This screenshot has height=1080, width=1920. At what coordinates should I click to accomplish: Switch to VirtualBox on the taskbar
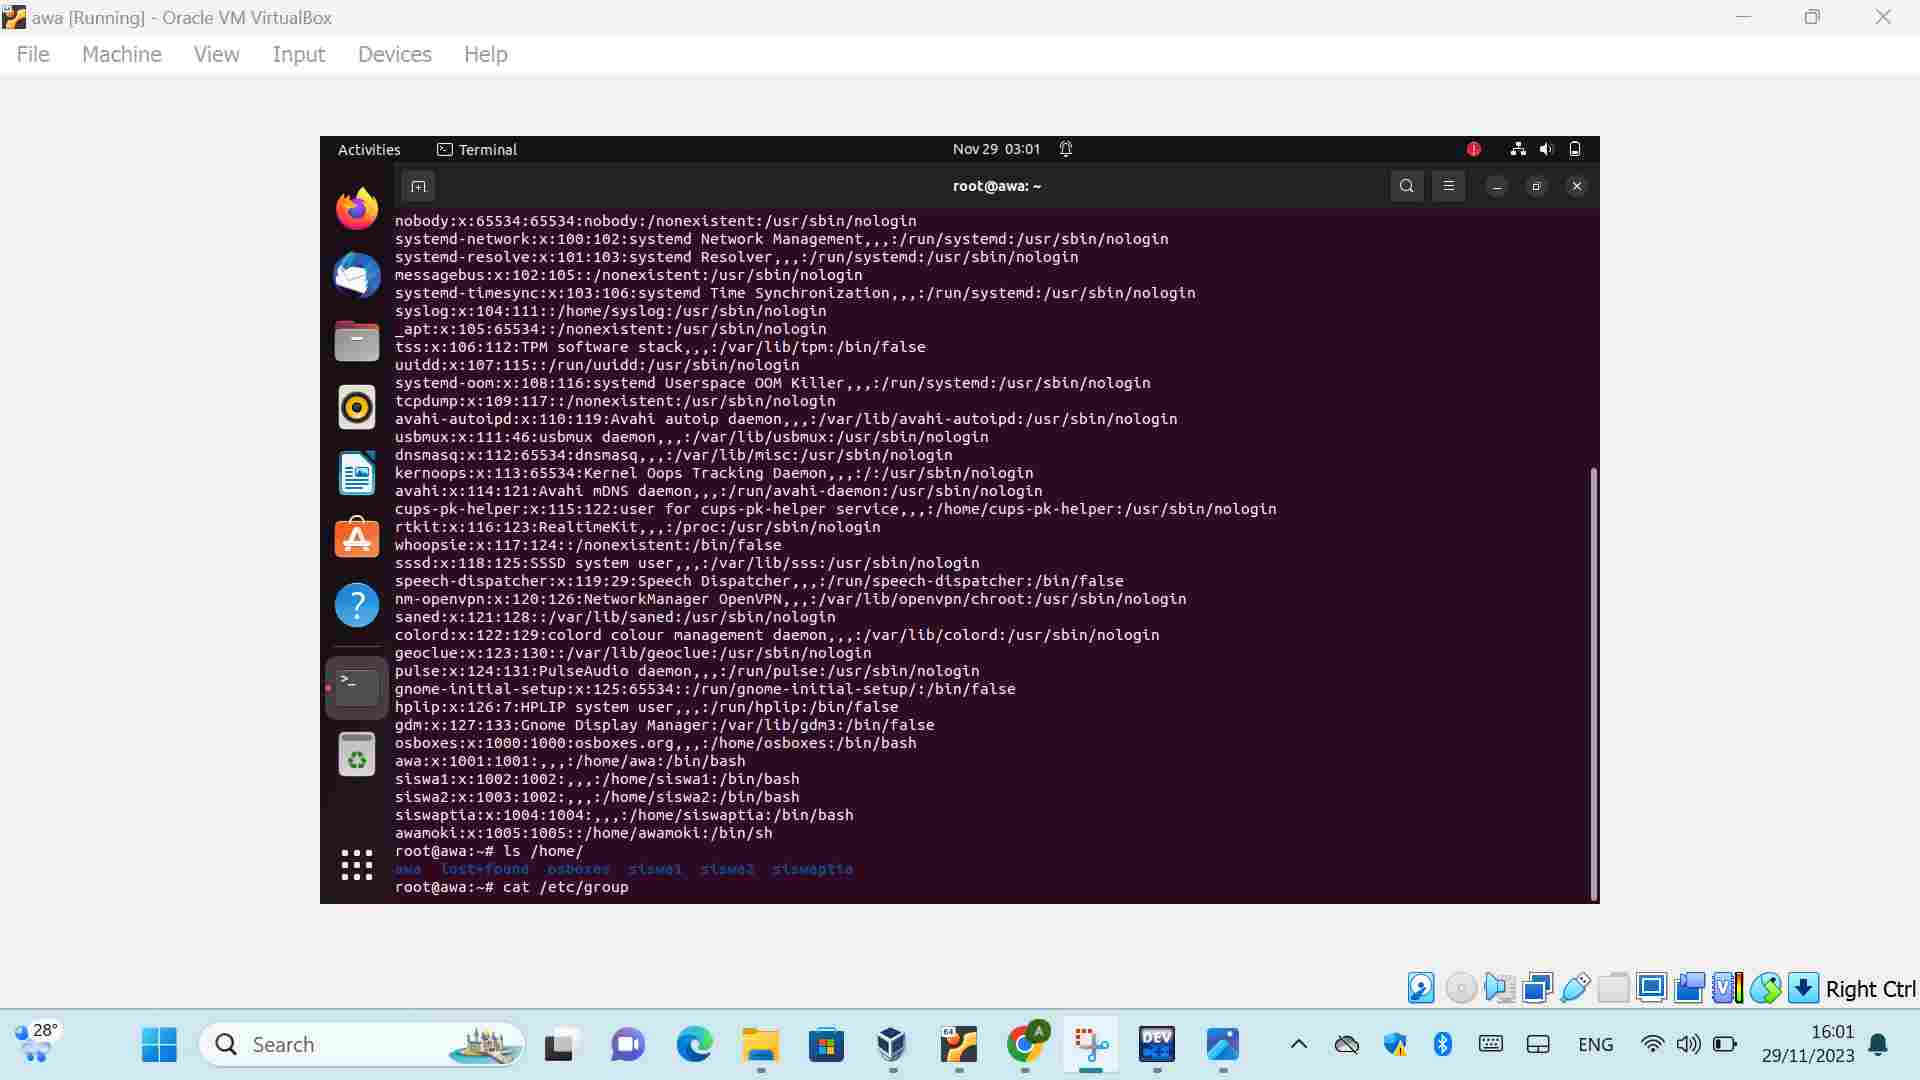pos(892,1045)
